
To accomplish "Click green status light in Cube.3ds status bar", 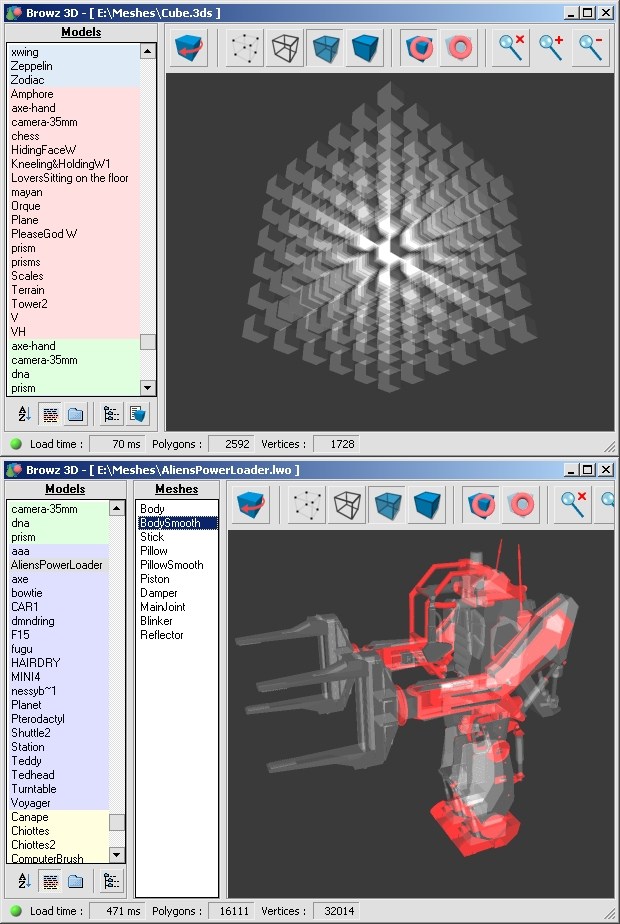I will tap(17, 444).
